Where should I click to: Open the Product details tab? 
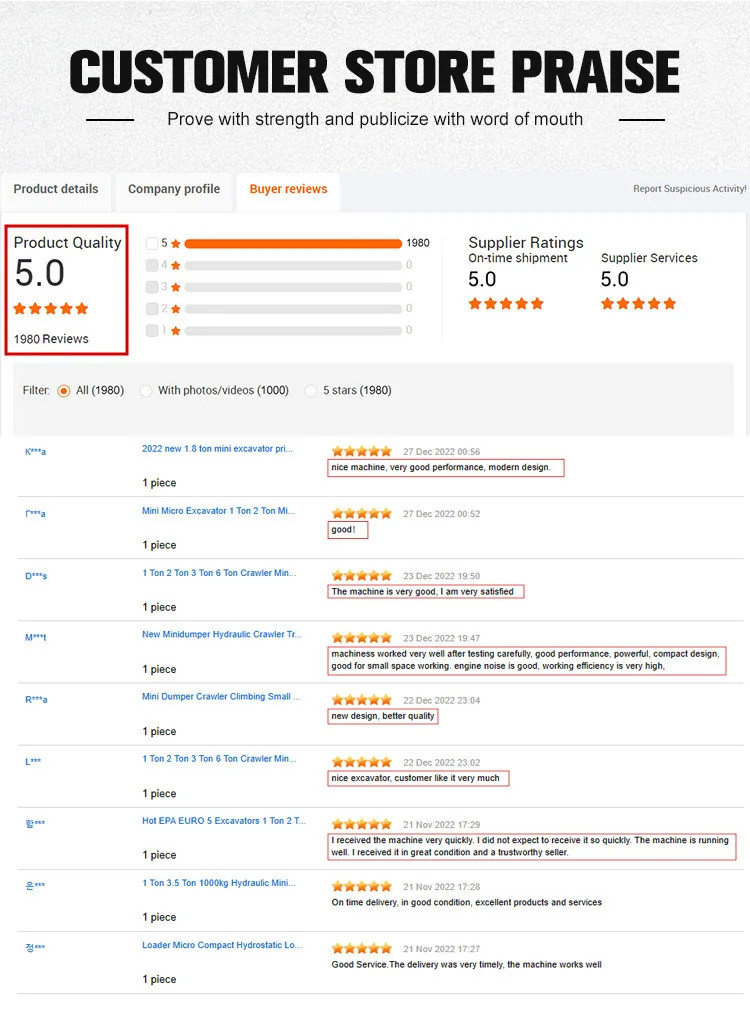tap(56, 189)
